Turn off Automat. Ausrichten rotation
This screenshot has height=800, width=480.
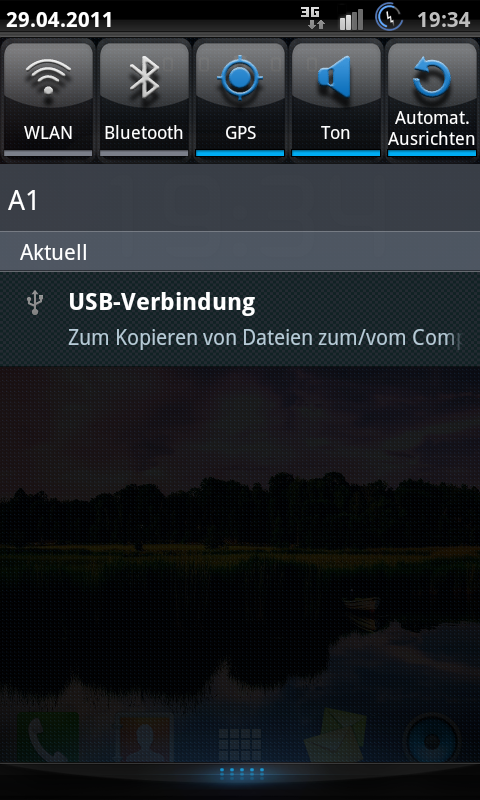click(x=432, y=99)
